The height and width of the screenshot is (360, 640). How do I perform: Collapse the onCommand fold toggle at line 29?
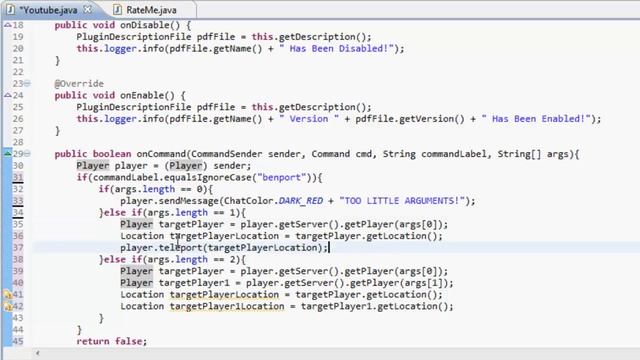[27, 153]
